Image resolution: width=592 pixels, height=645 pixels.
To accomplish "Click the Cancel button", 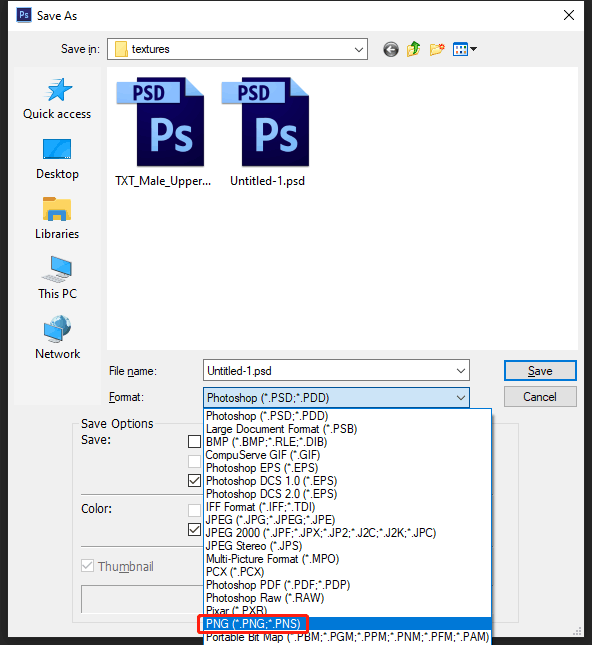I will coord(540,397).
